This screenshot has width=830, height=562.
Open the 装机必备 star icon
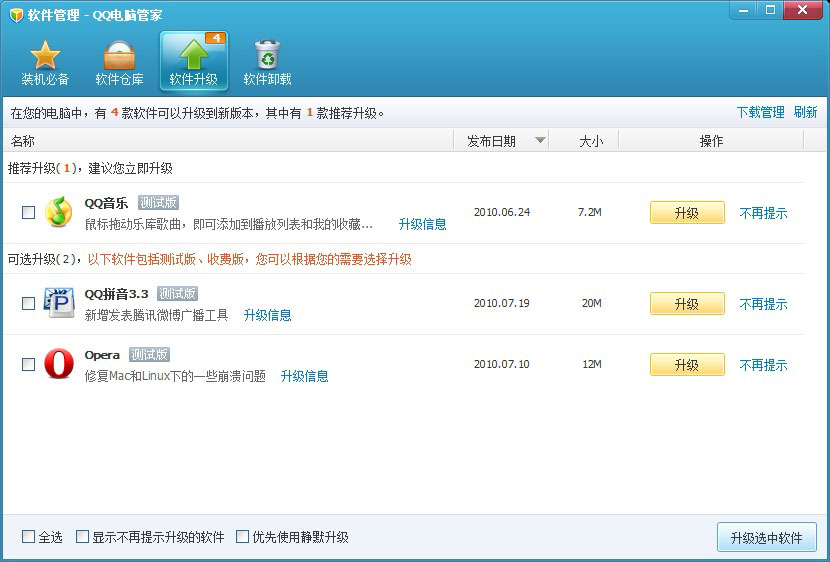[45, 56]
